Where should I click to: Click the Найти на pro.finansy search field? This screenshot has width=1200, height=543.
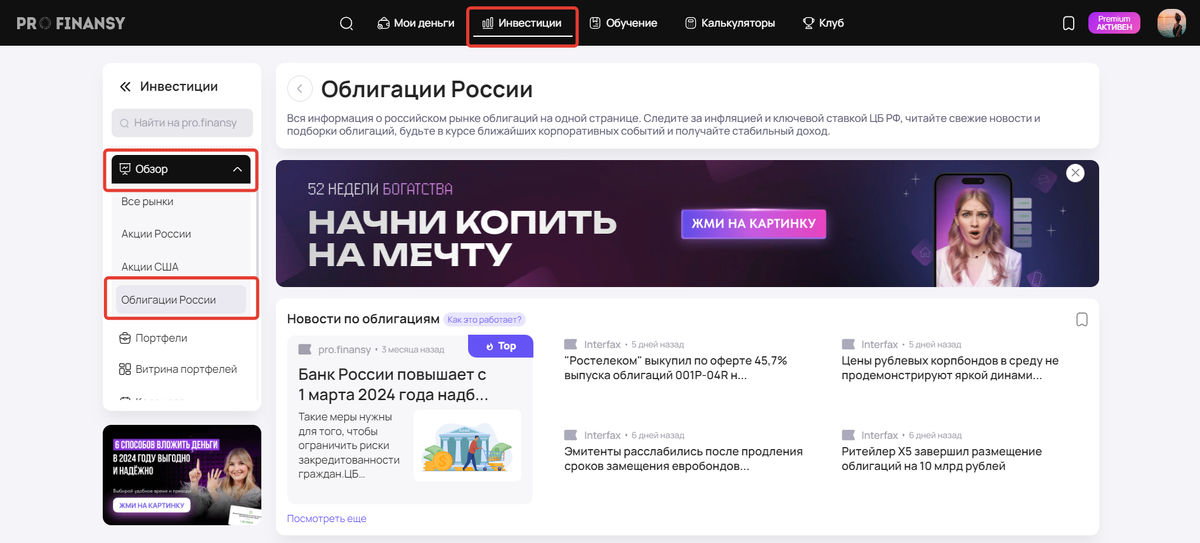(182, 123)
